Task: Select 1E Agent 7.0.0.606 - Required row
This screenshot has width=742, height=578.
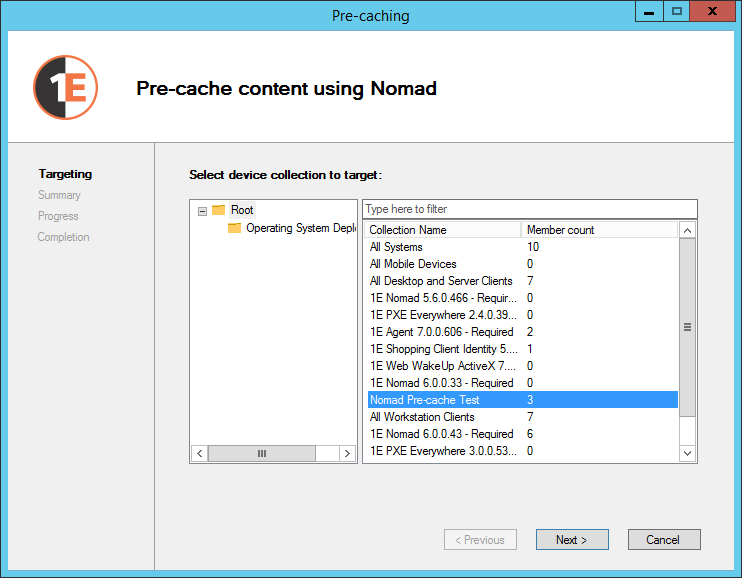Action: coord(441,332)
